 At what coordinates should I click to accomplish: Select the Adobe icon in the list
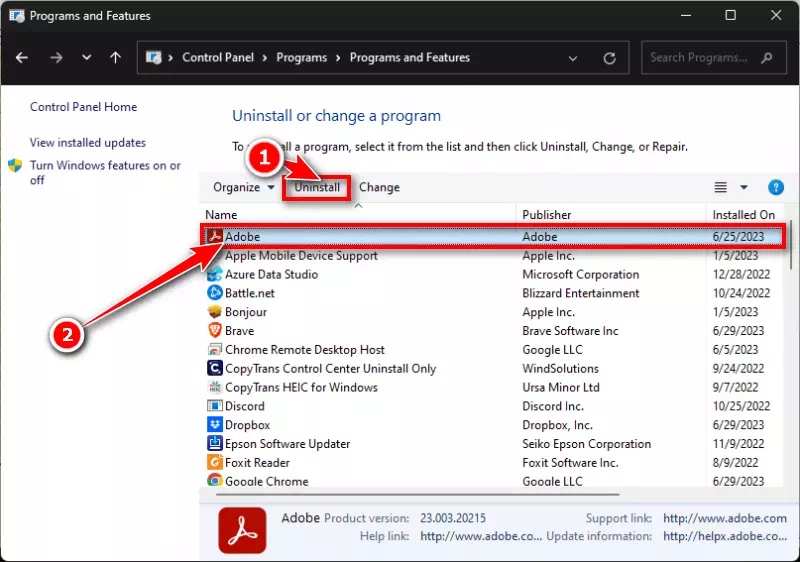215,236
